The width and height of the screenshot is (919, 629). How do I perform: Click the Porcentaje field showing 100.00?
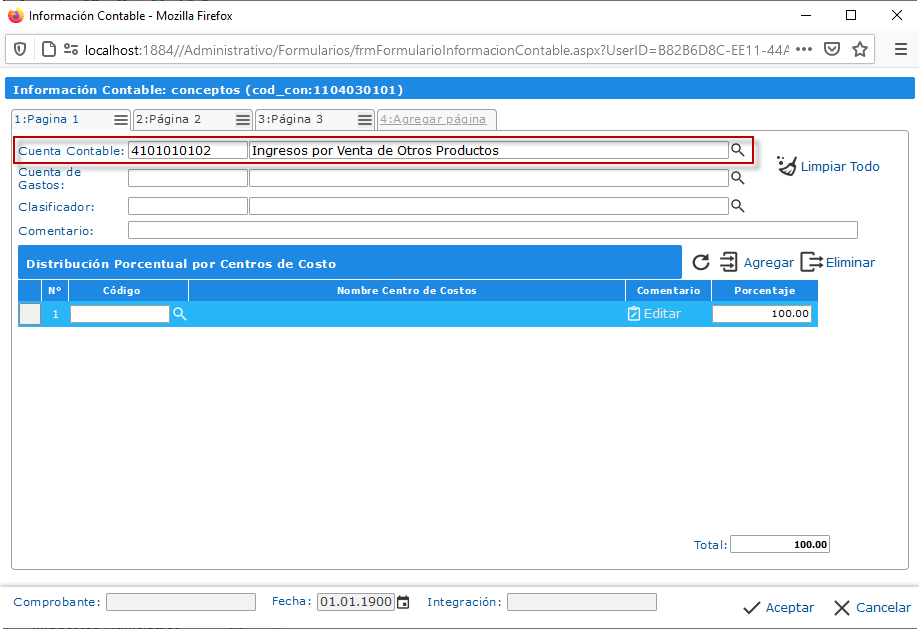click(x=762, y=314)
